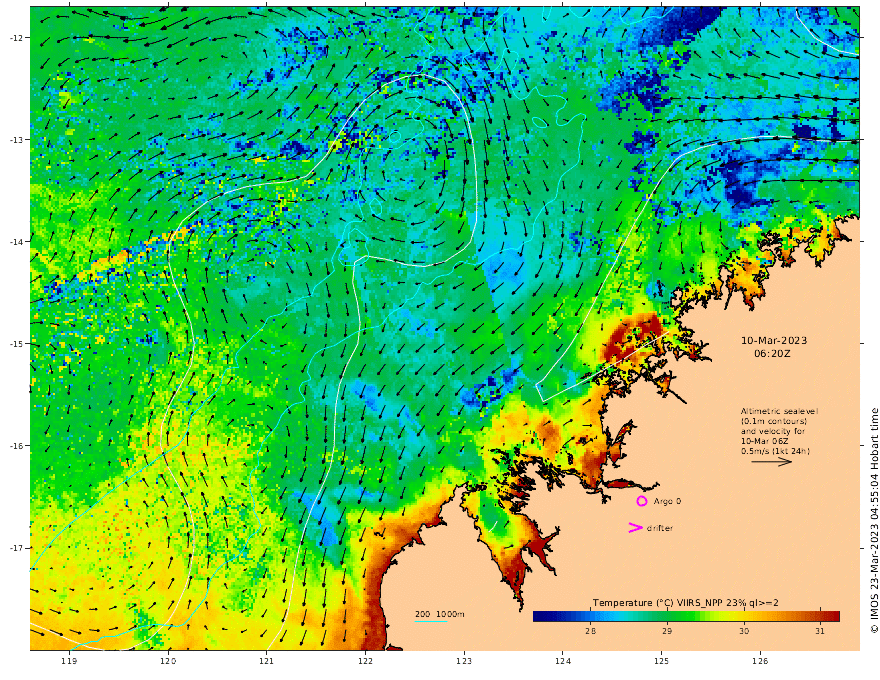The width and height of the screenshot is (880, 680).
Task: Click longitude axis label 124
Action: point(563,661)
